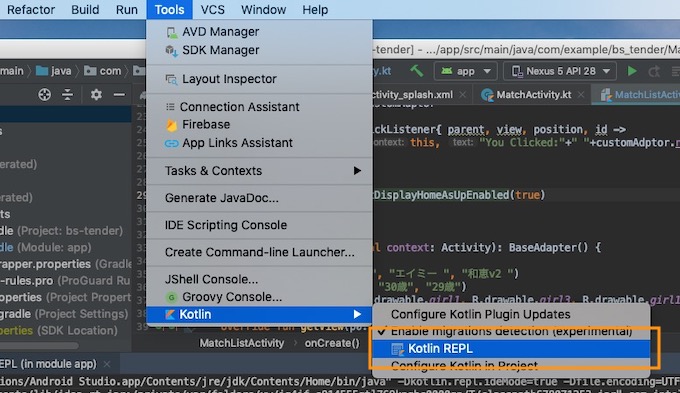This screenshot has width=680, height=393.
Task: Click the locate target crosshair icon
Action: [x=44, y=95]
